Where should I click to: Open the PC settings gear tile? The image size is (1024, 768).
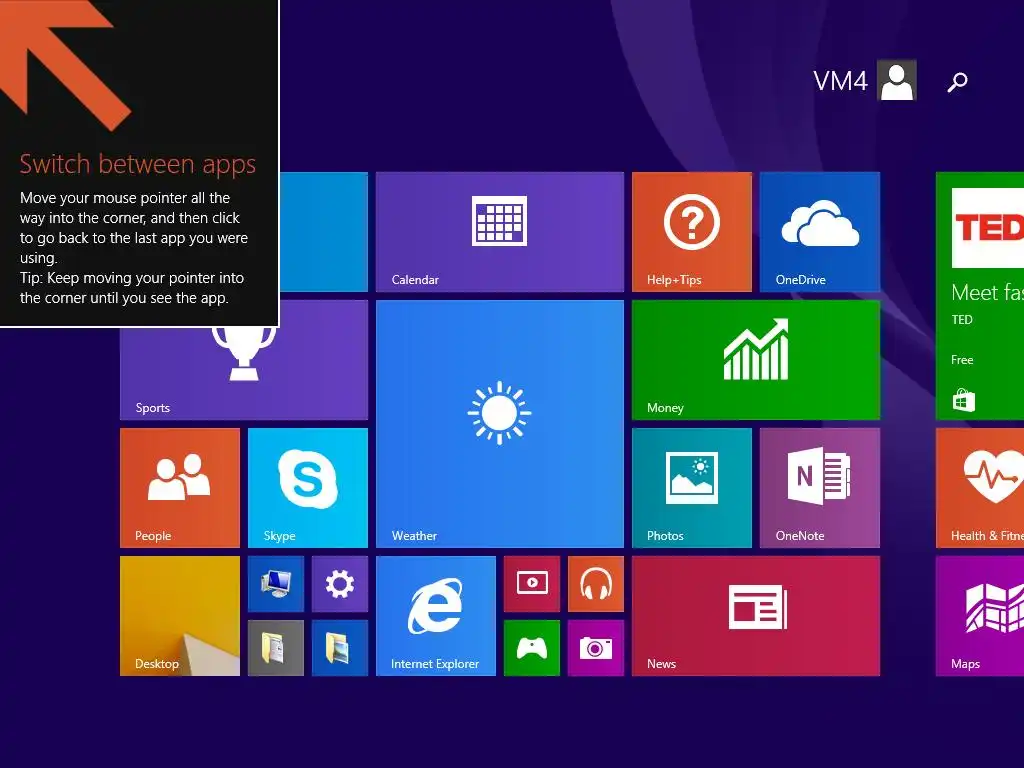click(x=340, y=584)
